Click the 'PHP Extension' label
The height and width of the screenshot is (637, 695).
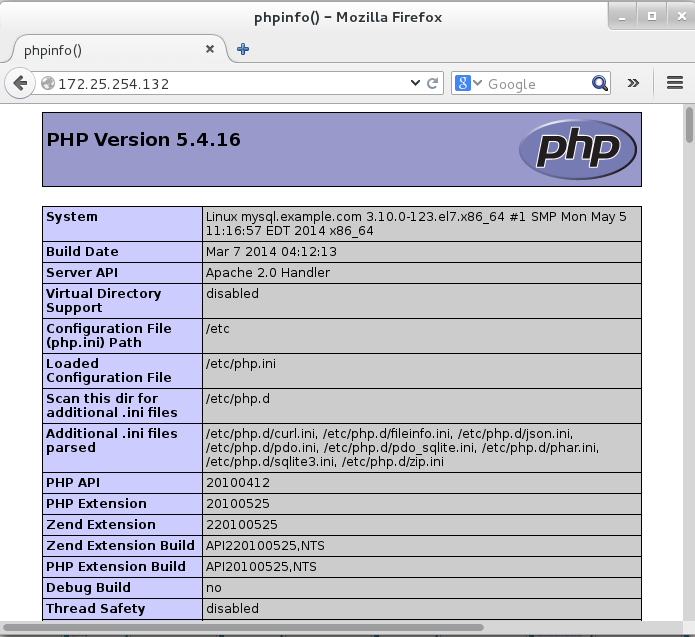point(96,504)
